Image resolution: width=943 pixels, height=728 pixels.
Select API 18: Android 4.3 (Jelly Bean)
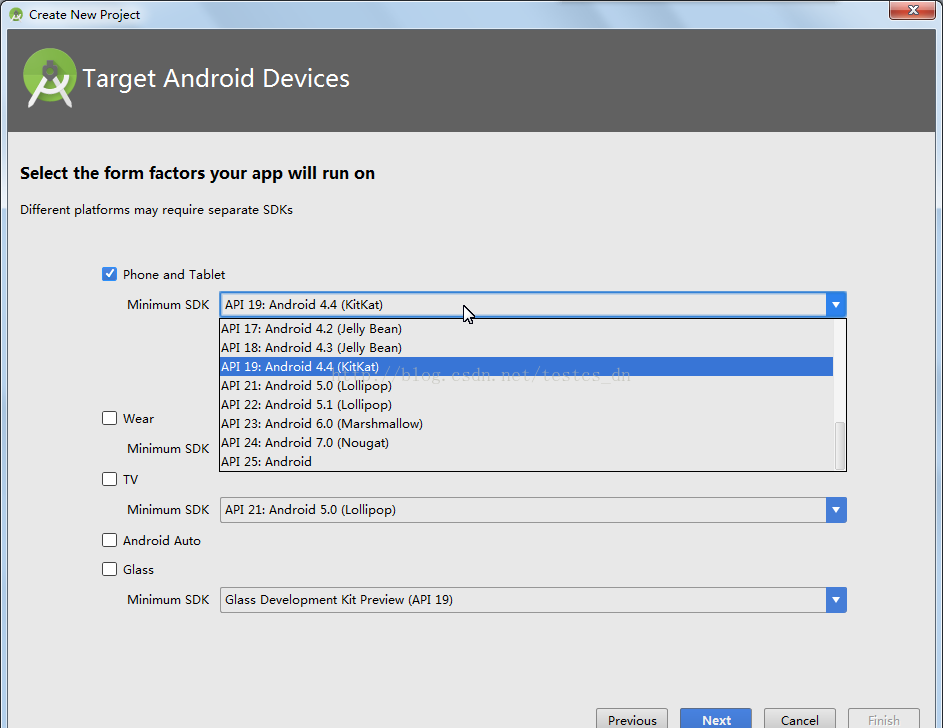[x=526, y=347]
